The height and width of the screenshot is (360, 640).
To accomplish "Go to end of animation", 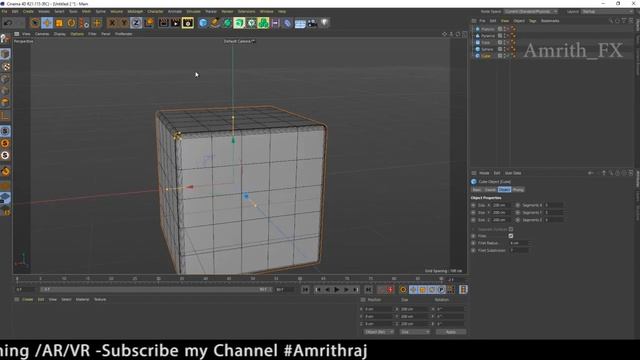I will (369, 290).
